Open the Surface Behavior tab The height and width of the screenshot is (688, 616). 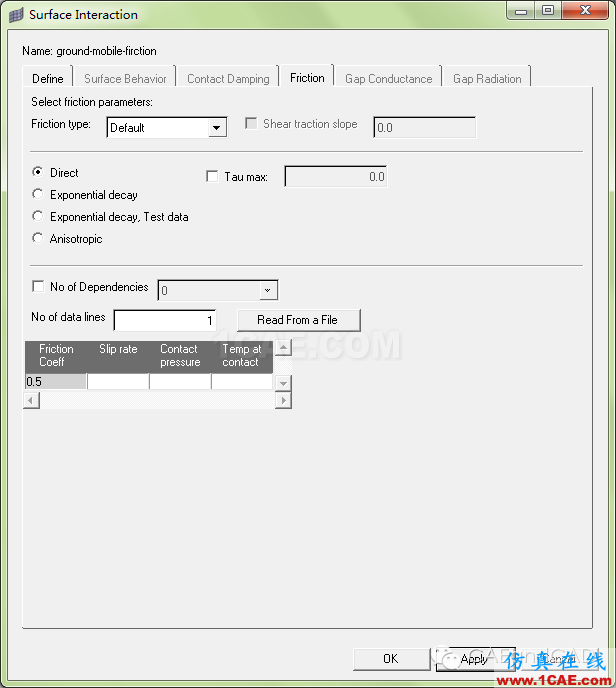[x=125, y=79]
